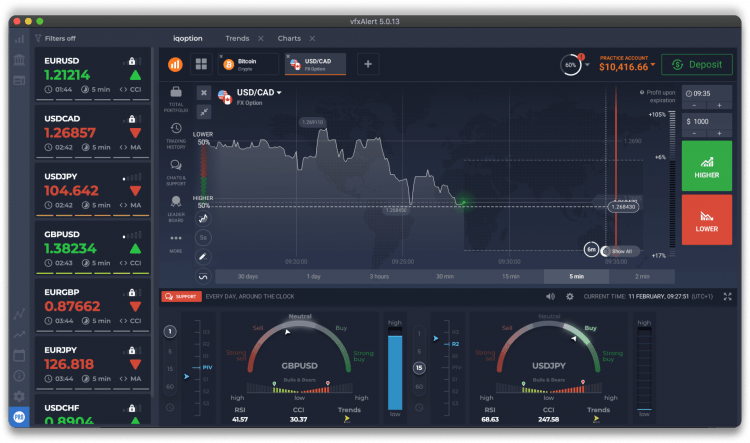The height and width of the screenshot is (443, 750).
Task: Click the info circle icon in the sidebar
Action: coord(19,376)
